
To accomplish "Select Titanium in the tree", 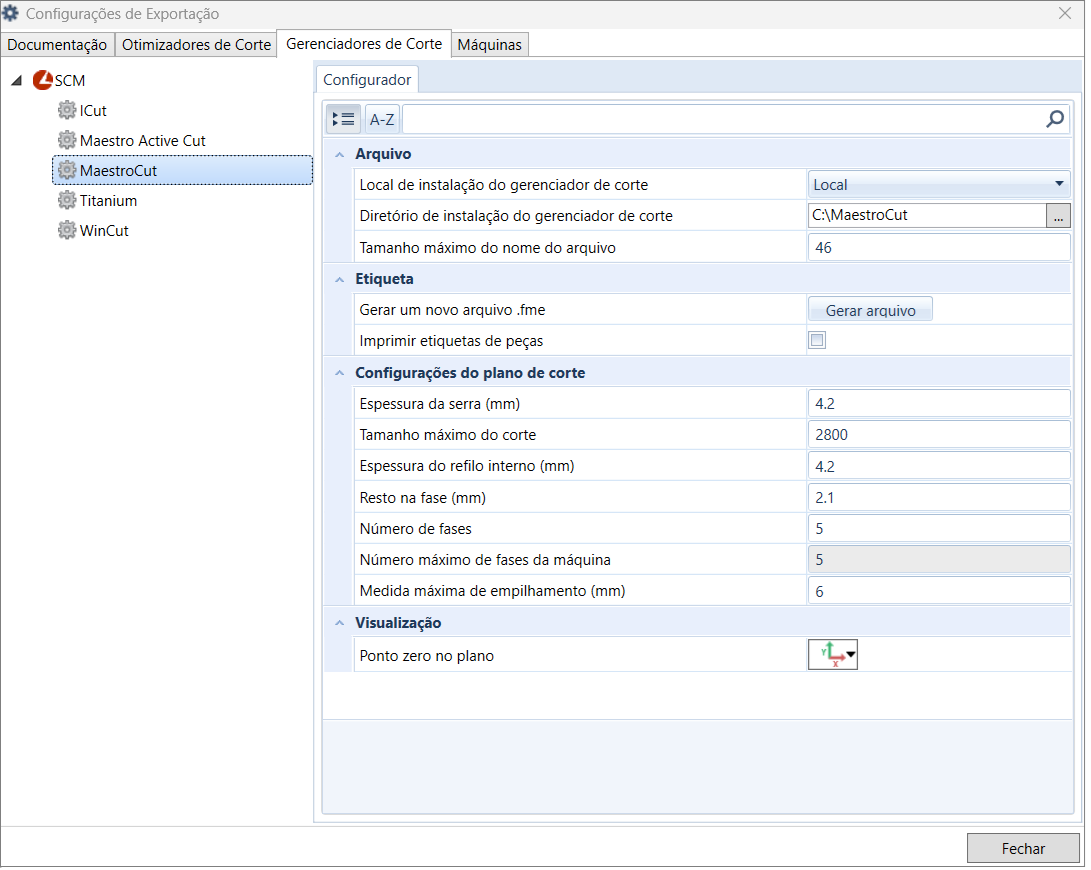I will (109, 200).
